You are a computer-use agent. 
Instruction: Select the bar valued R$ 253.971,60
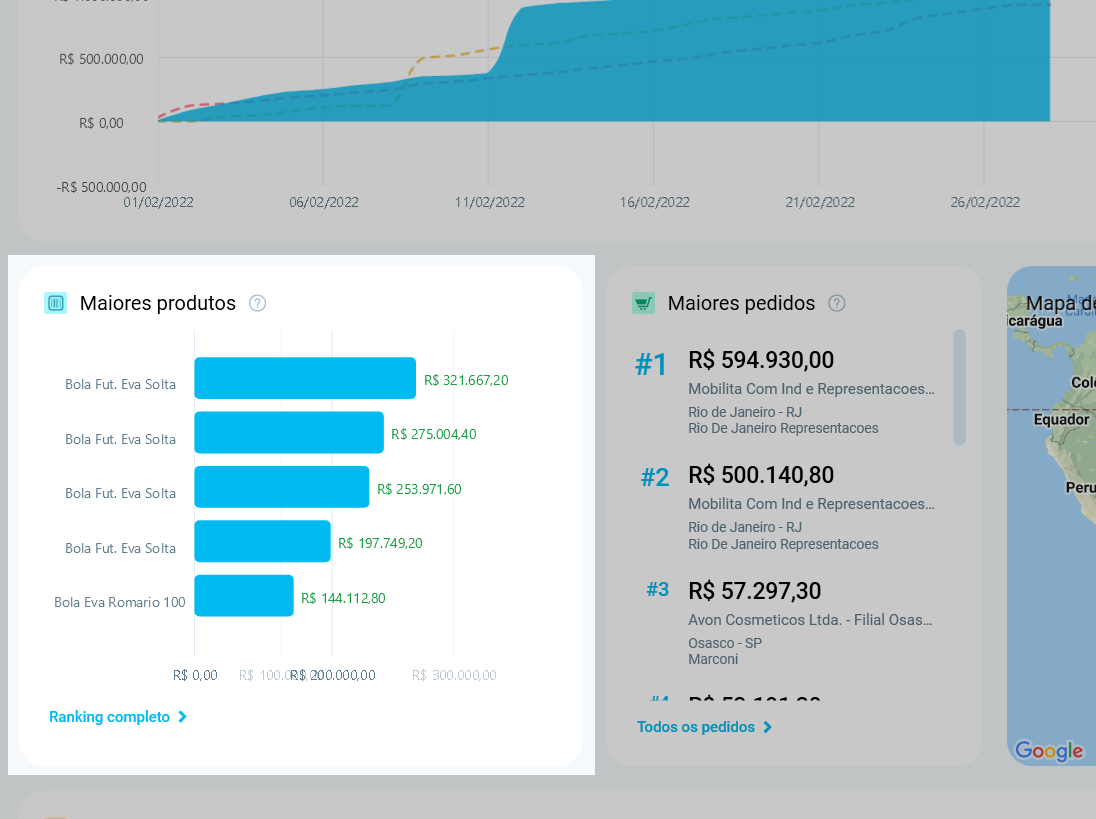coord(282,487)
